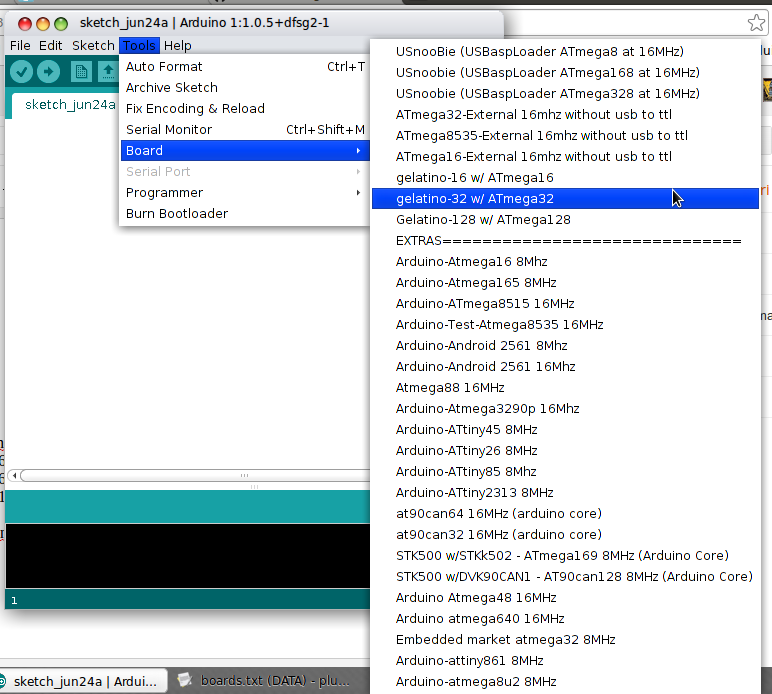Choose Arduino-Android 2561 16Mhz board
772x694 pixels.
565,367
